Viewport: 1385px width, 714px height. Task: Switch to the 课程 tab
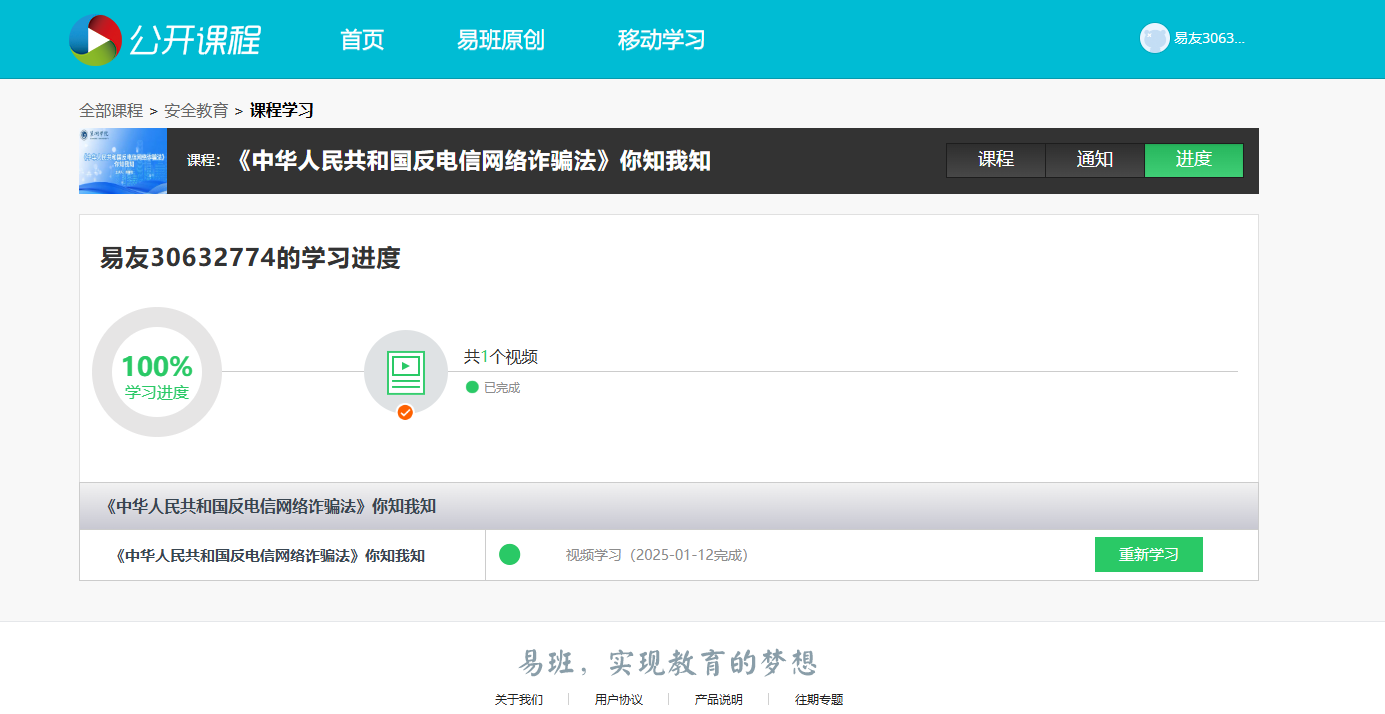(x=996, y=160)
